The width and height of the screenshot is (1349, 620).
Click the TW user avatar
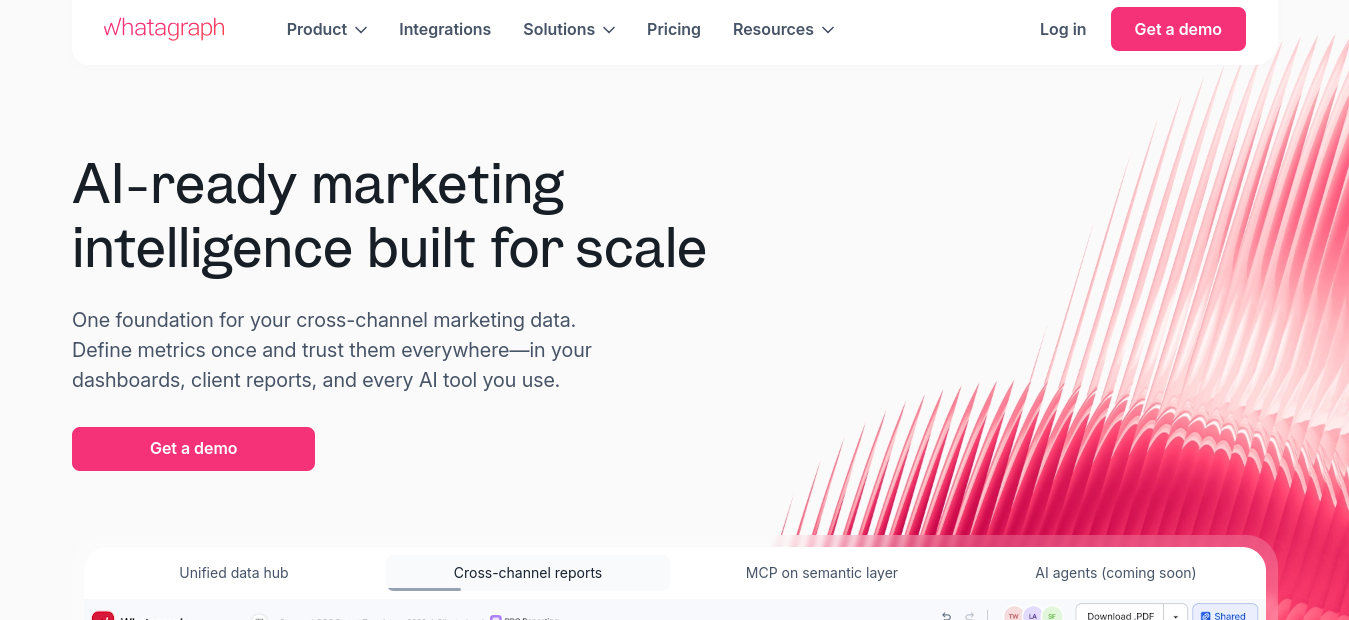tap(1014, 615)
